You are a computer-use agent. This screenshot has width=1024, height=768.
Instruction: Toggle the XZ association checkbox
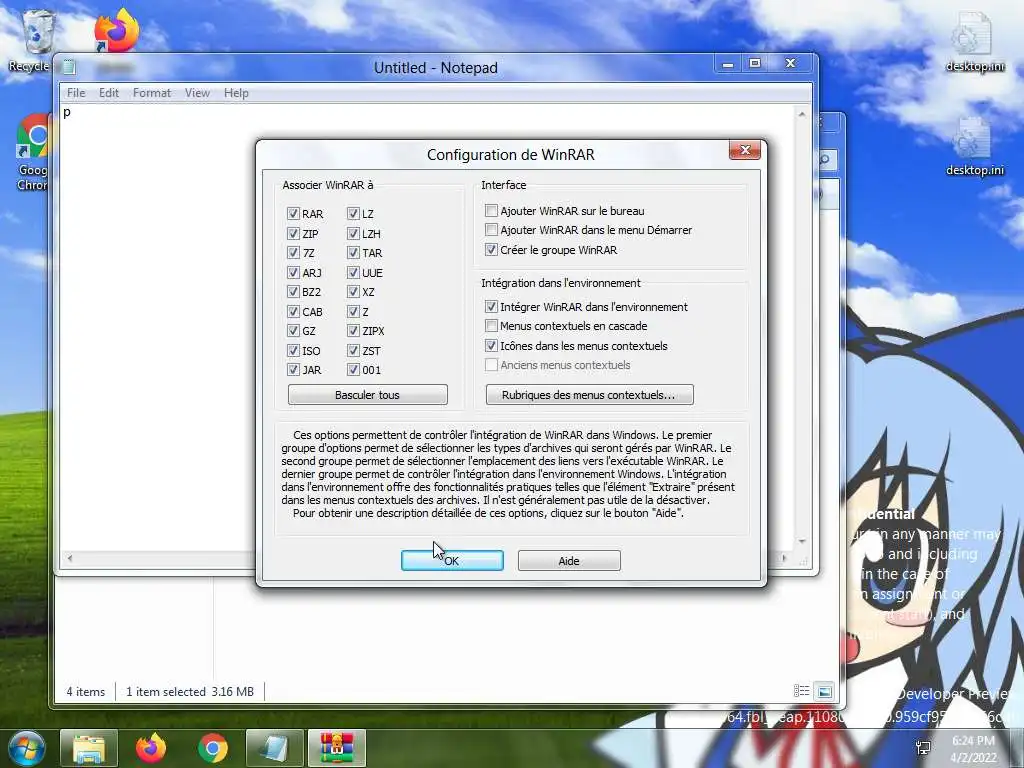(x=353, y=292)
